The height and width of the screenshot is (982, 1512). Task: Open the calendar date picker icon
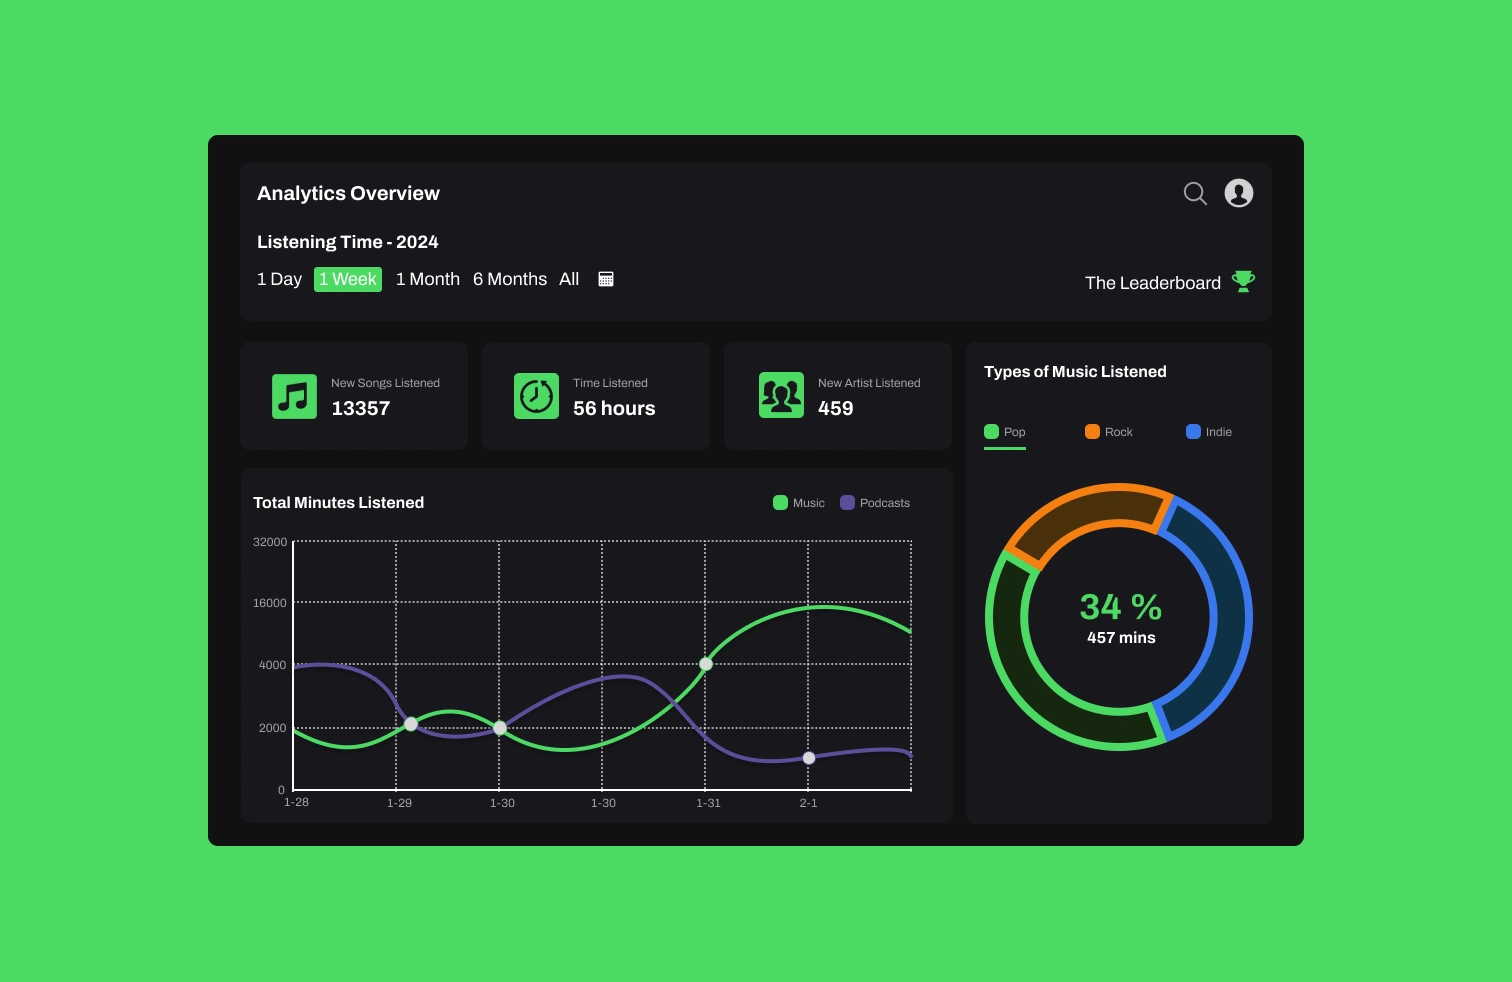click(x=606, y=279)
